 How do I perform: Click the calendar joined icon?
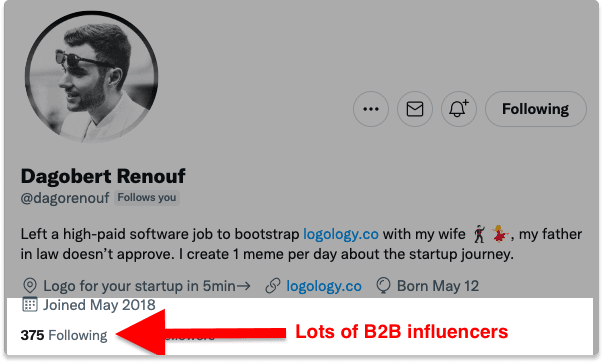[x=30, y=305]
